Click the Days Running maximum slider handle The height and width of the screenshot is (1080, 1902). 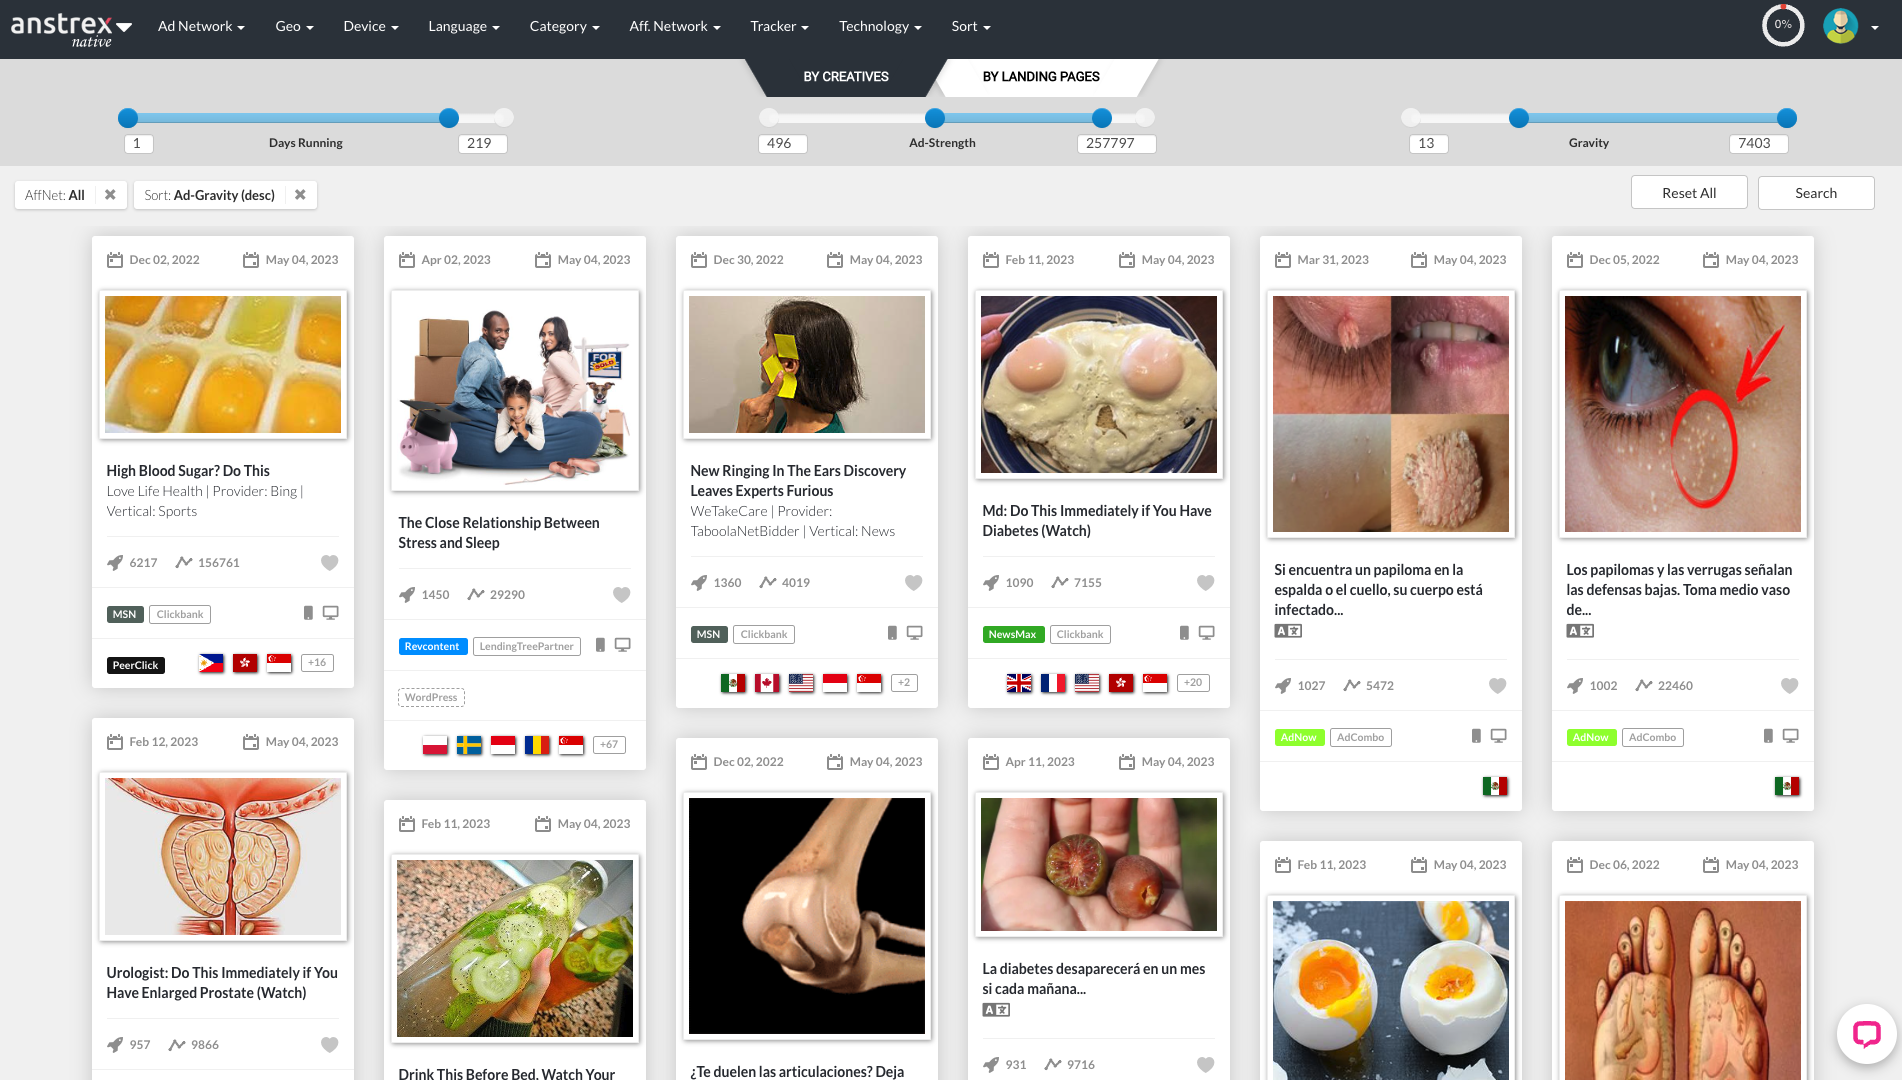[449, 118]
